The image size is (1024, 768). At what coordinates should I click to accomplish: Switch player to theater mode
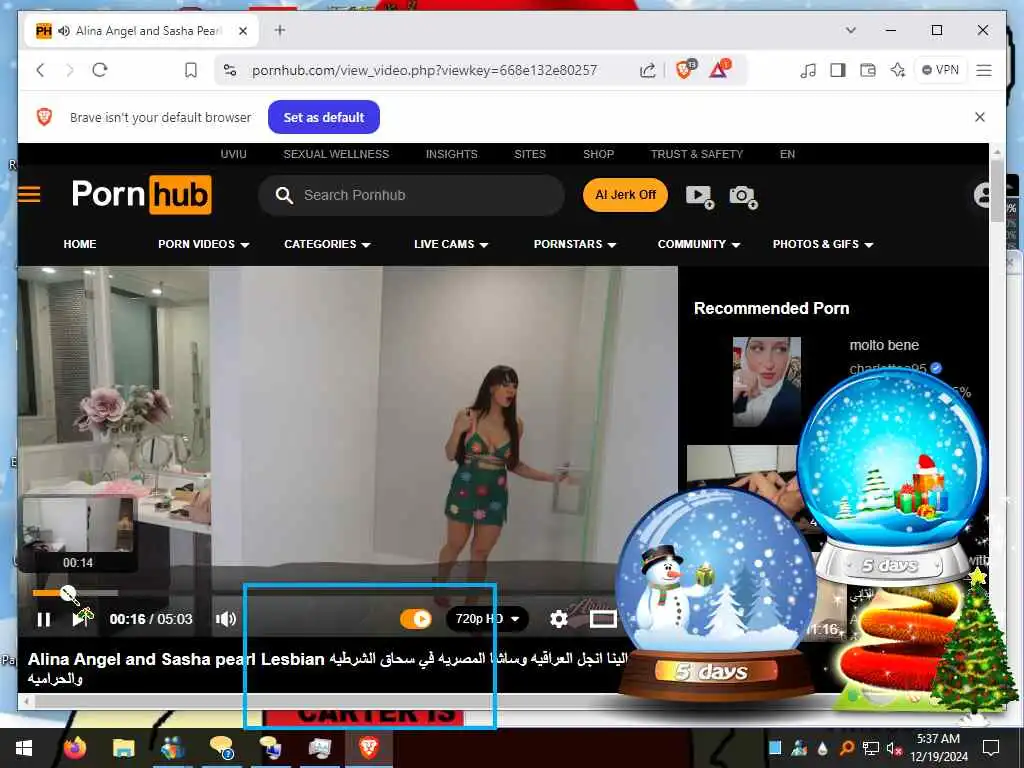point(603,618)
